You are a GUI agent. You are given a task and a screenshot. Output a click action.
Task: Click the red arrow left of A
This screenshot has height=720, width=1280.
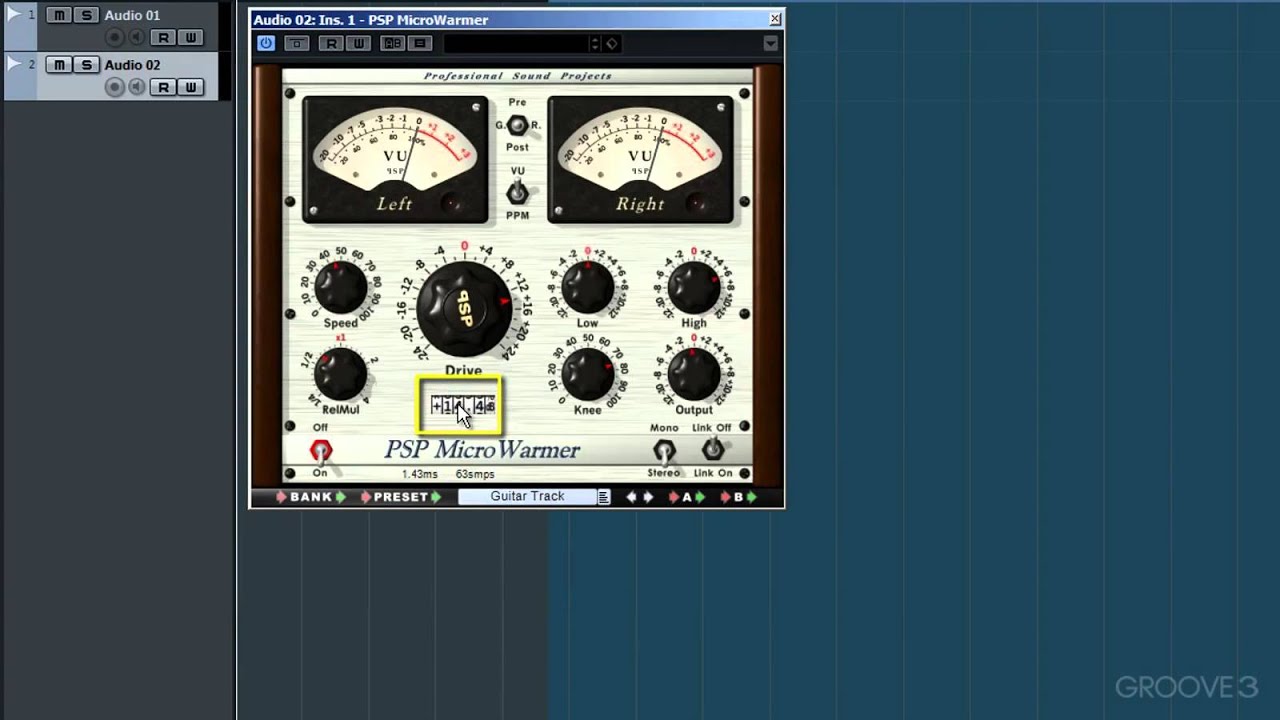tap(674, 497)
